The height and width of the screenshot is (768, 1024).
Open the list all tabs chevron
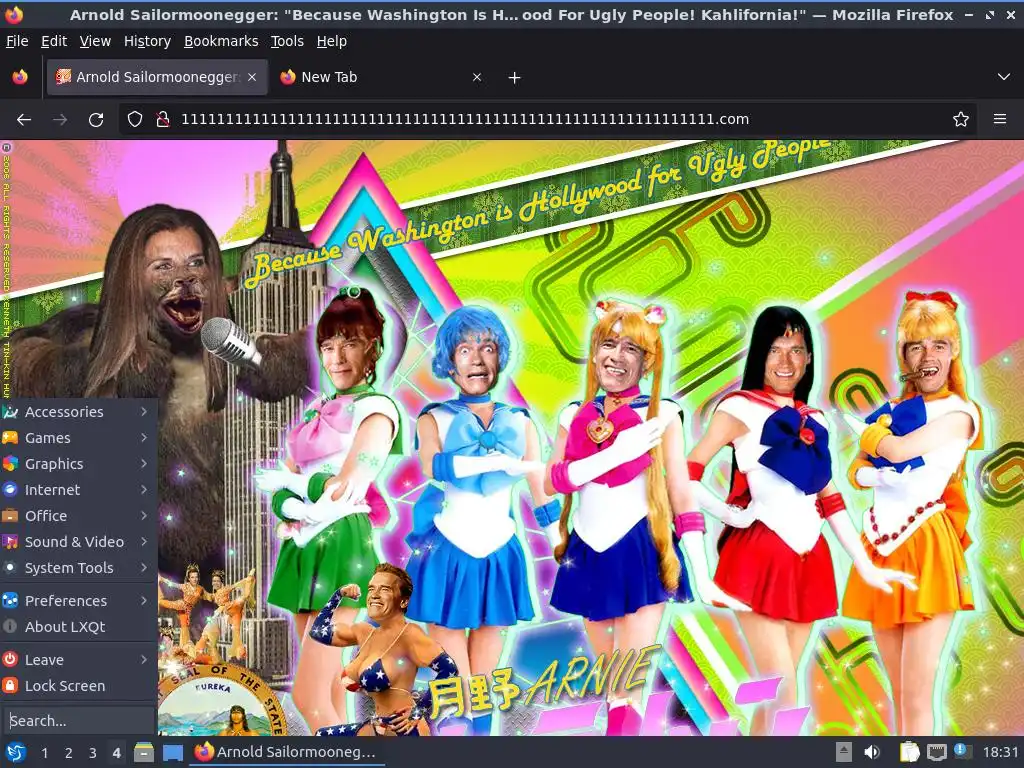(x=1004, y=77)
